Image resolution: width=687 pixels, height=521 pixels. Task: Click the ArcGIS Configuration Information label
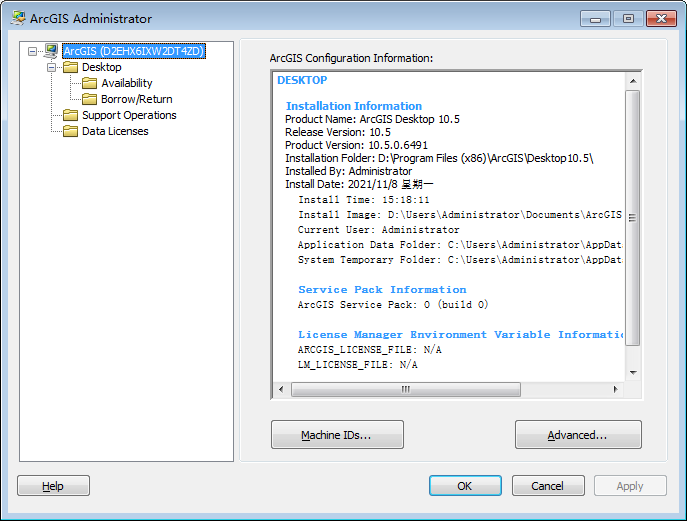pyautogui.click(x=351, y=58)
